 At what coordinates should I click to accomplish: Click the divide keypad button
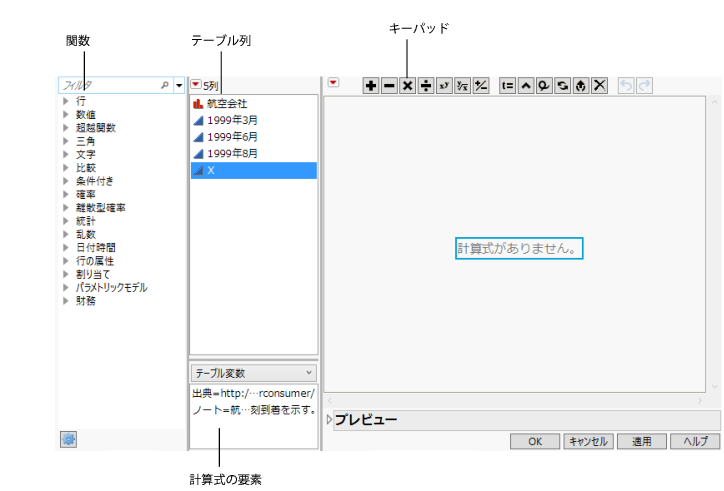(426, 85)
